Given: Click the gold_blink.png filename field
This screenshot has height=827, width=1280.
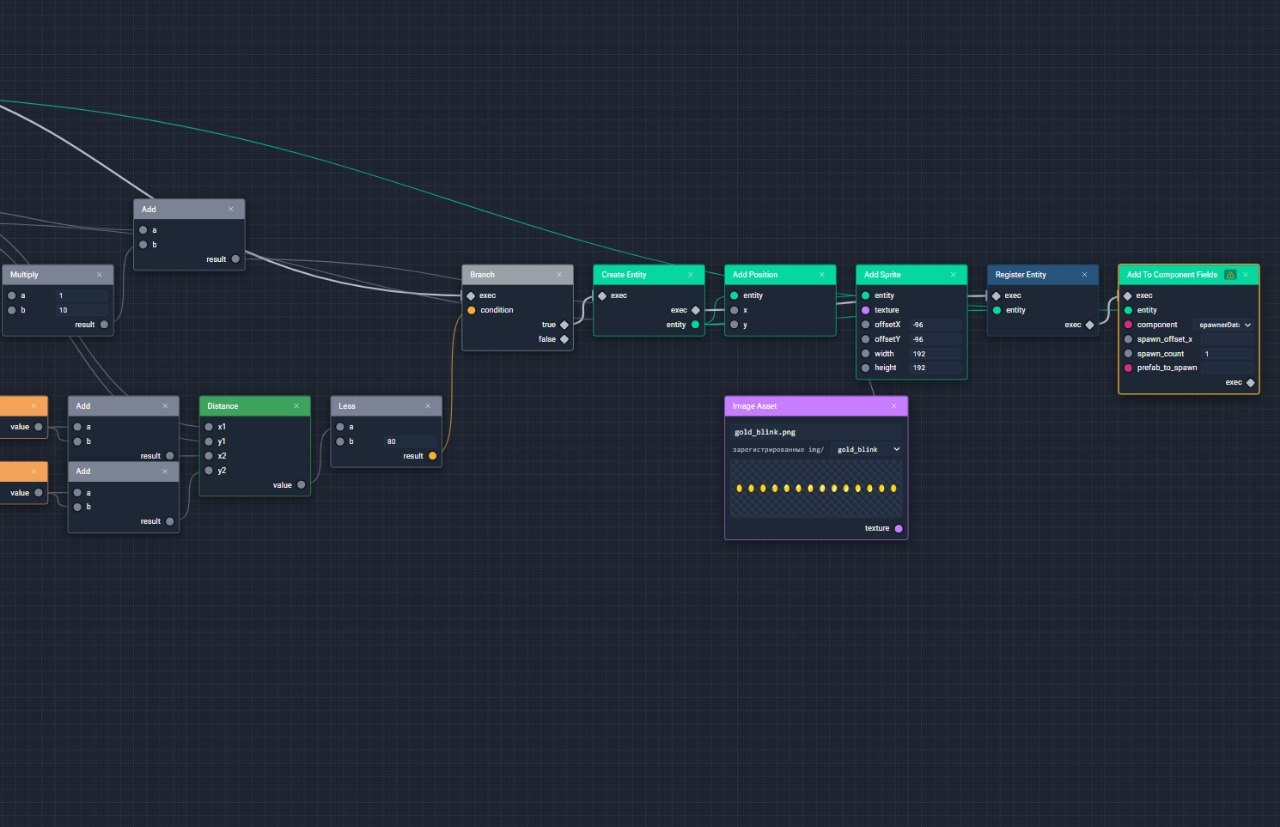Looking at the screenshot, I should click(x=816, y=432).
